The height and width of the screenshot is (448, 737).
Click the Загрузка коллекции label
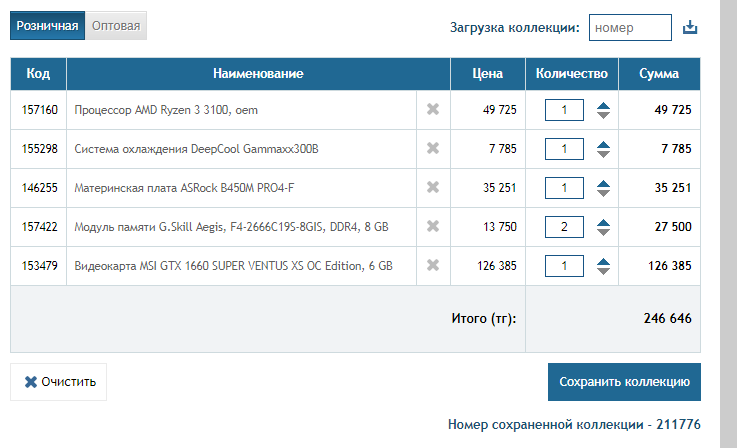tap(515, 28)
